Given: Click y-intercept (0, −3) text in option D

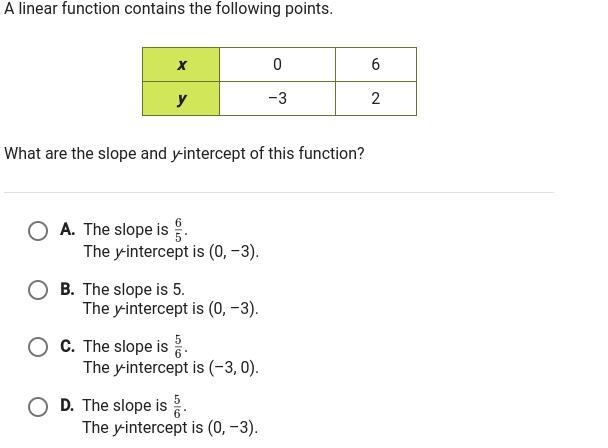Looking at the screenshot, I should click(170, 427).
